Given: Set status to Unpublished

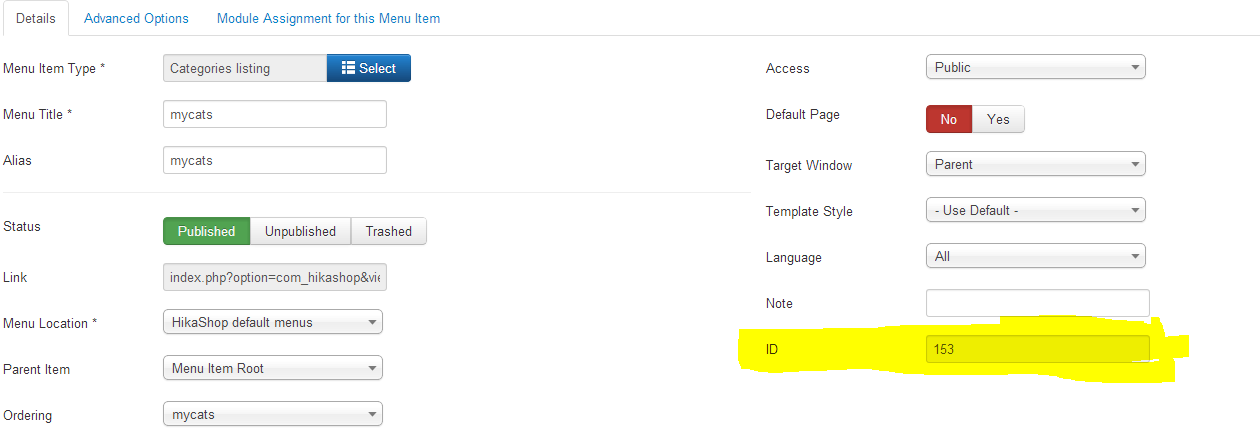Looking at the screenshot, I should (x=300, y=231).
